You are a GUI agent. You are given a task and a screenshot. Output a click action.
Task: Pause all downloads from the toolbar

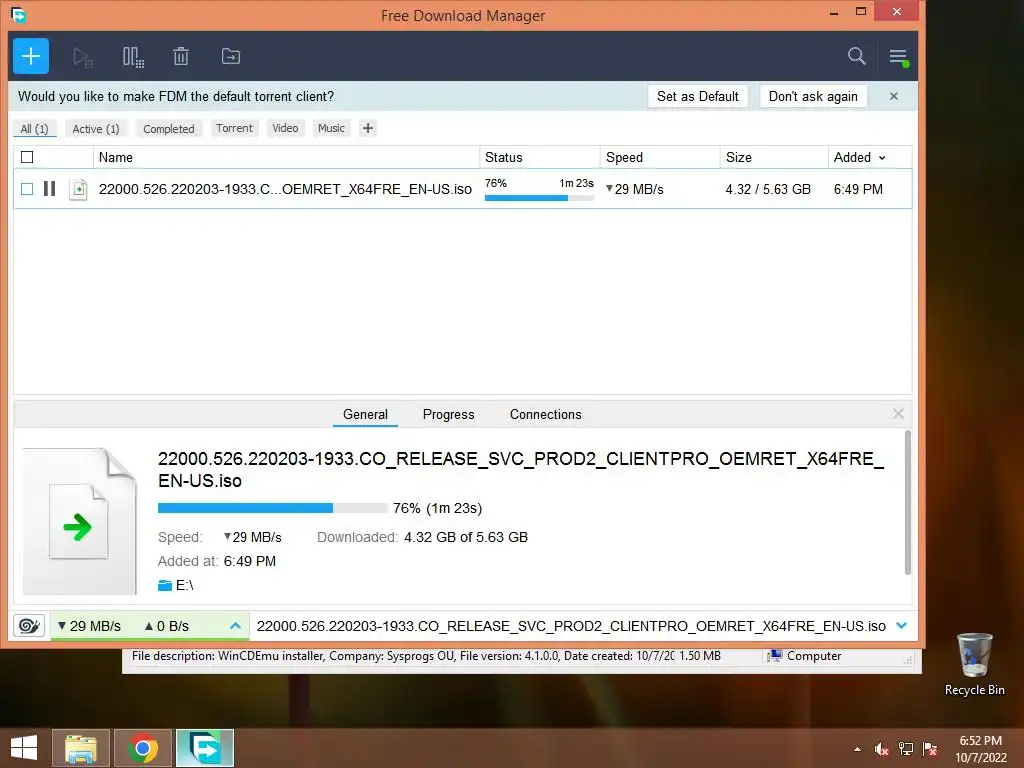133,57
